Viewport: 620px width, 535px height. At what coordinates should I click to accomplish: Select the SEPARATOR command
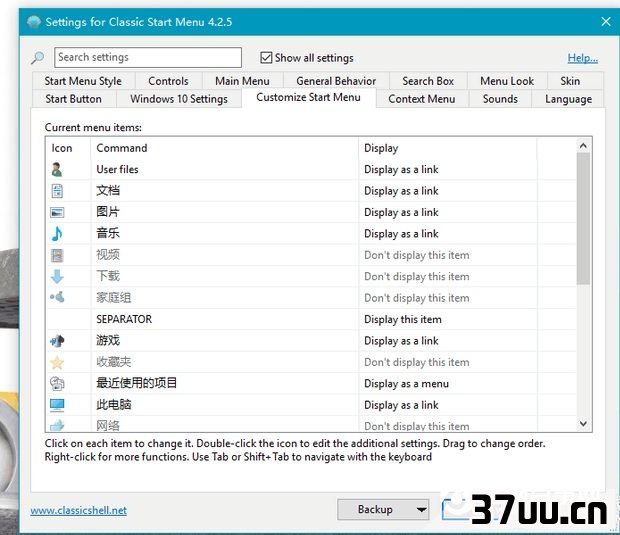(x=124, y=319)
